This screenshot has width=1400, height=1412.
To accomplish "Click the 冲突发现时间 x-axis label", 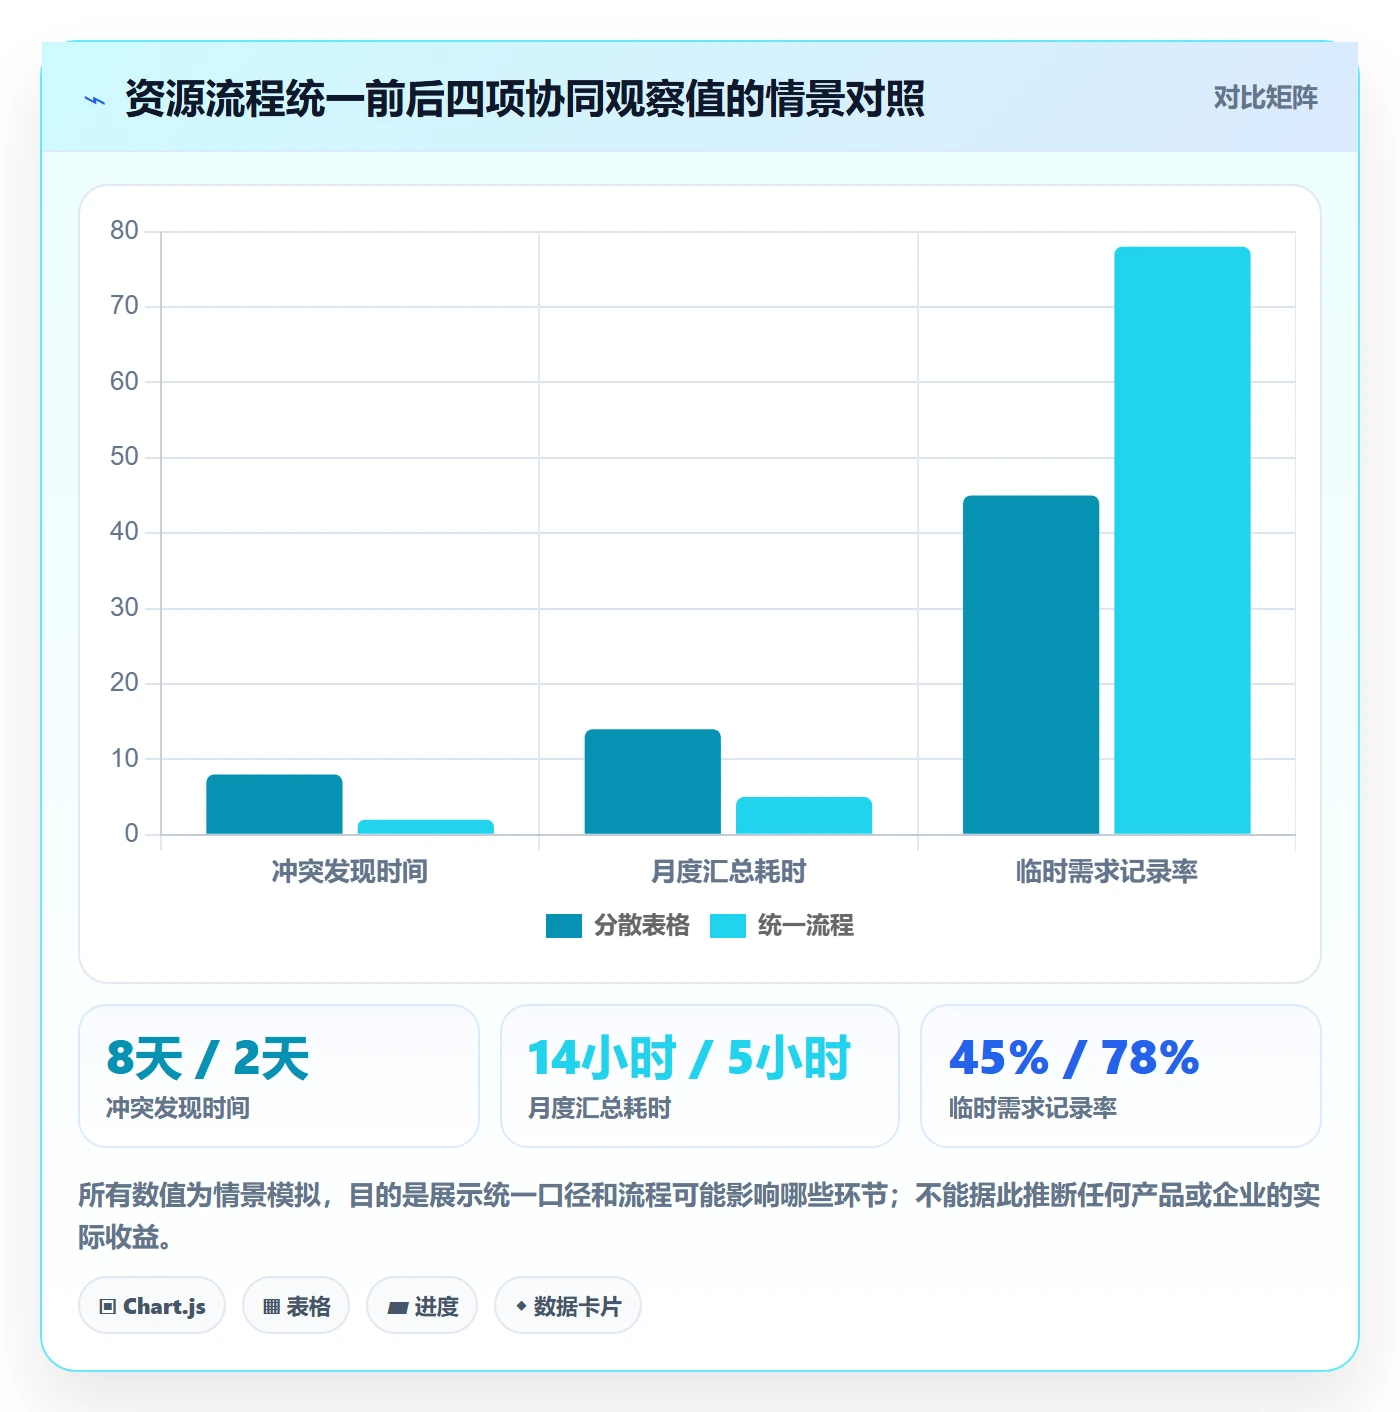I will (x=350, y=872).
